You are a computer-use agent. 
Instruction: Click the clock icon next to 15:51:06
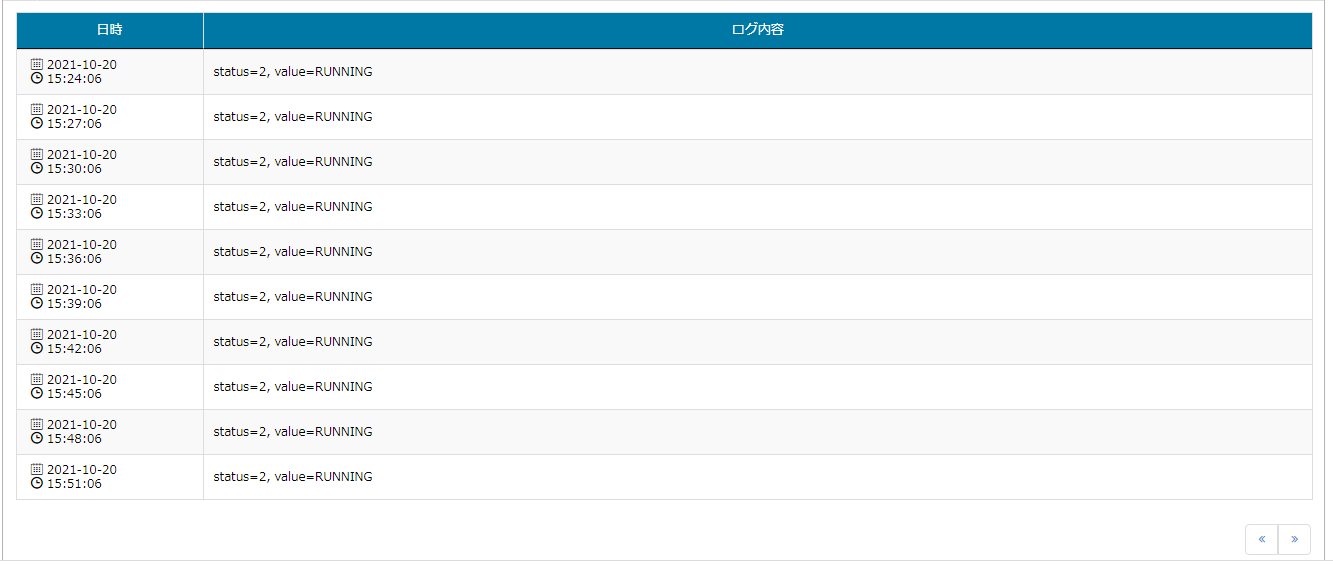coord(37,483)
